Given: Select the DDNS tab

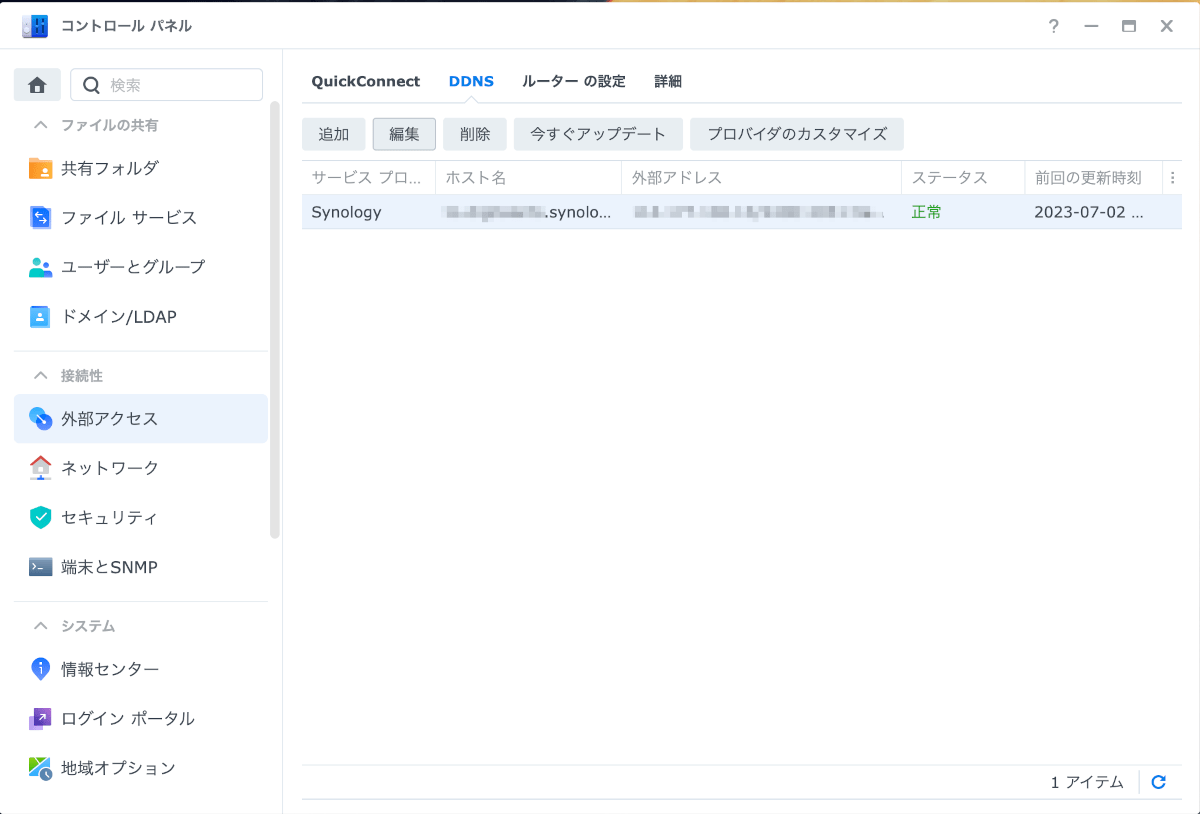Looking at the screenshot, I should [471, 81].
